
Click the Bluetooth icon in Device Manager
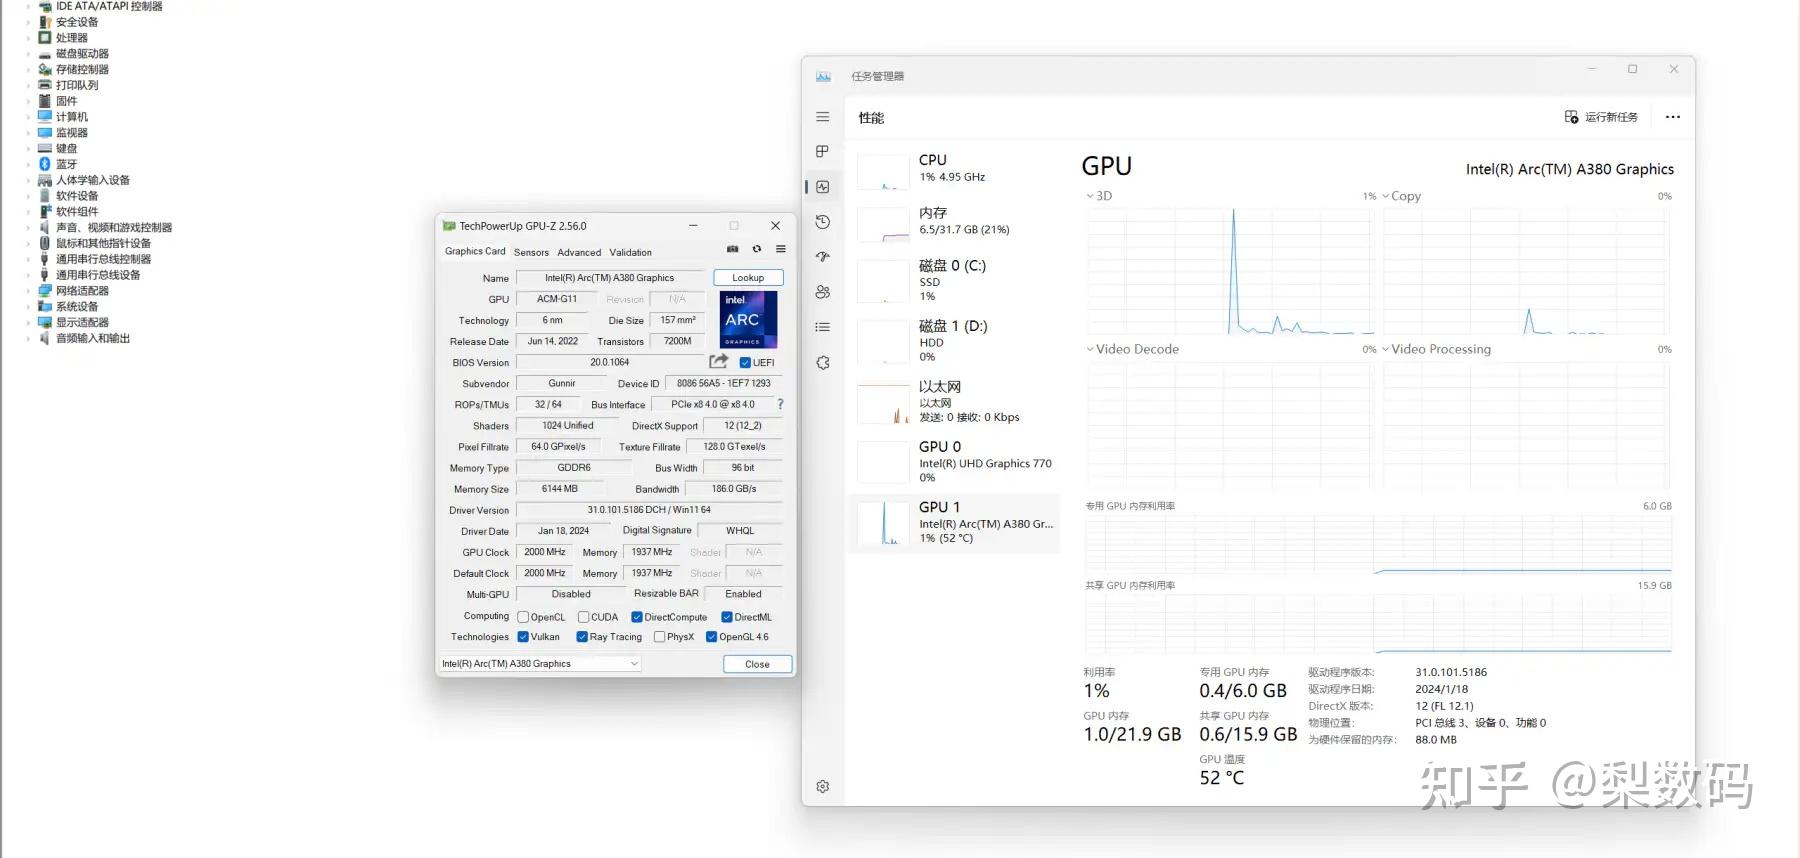pos(44,164)
